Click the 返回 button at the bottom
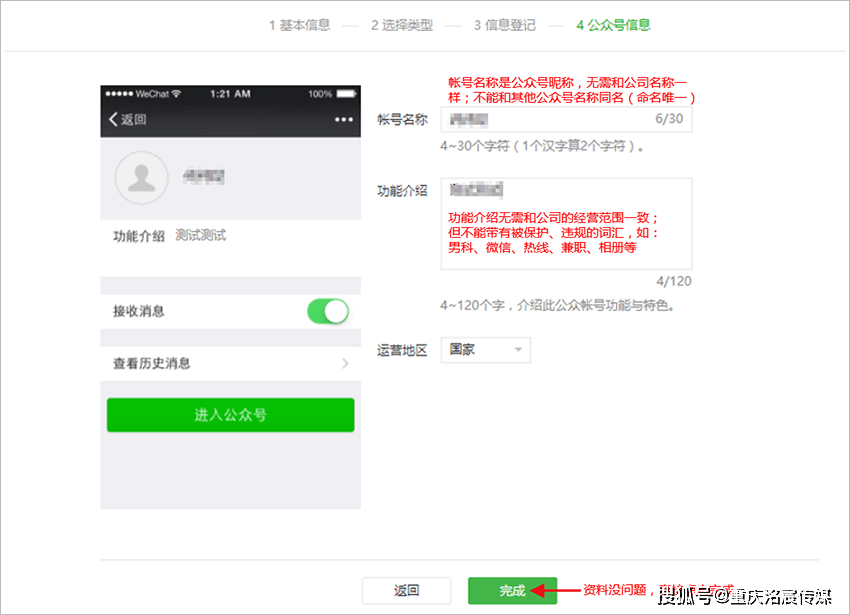Viewport: 850px width, 615px height. click(x=406, y=591)
